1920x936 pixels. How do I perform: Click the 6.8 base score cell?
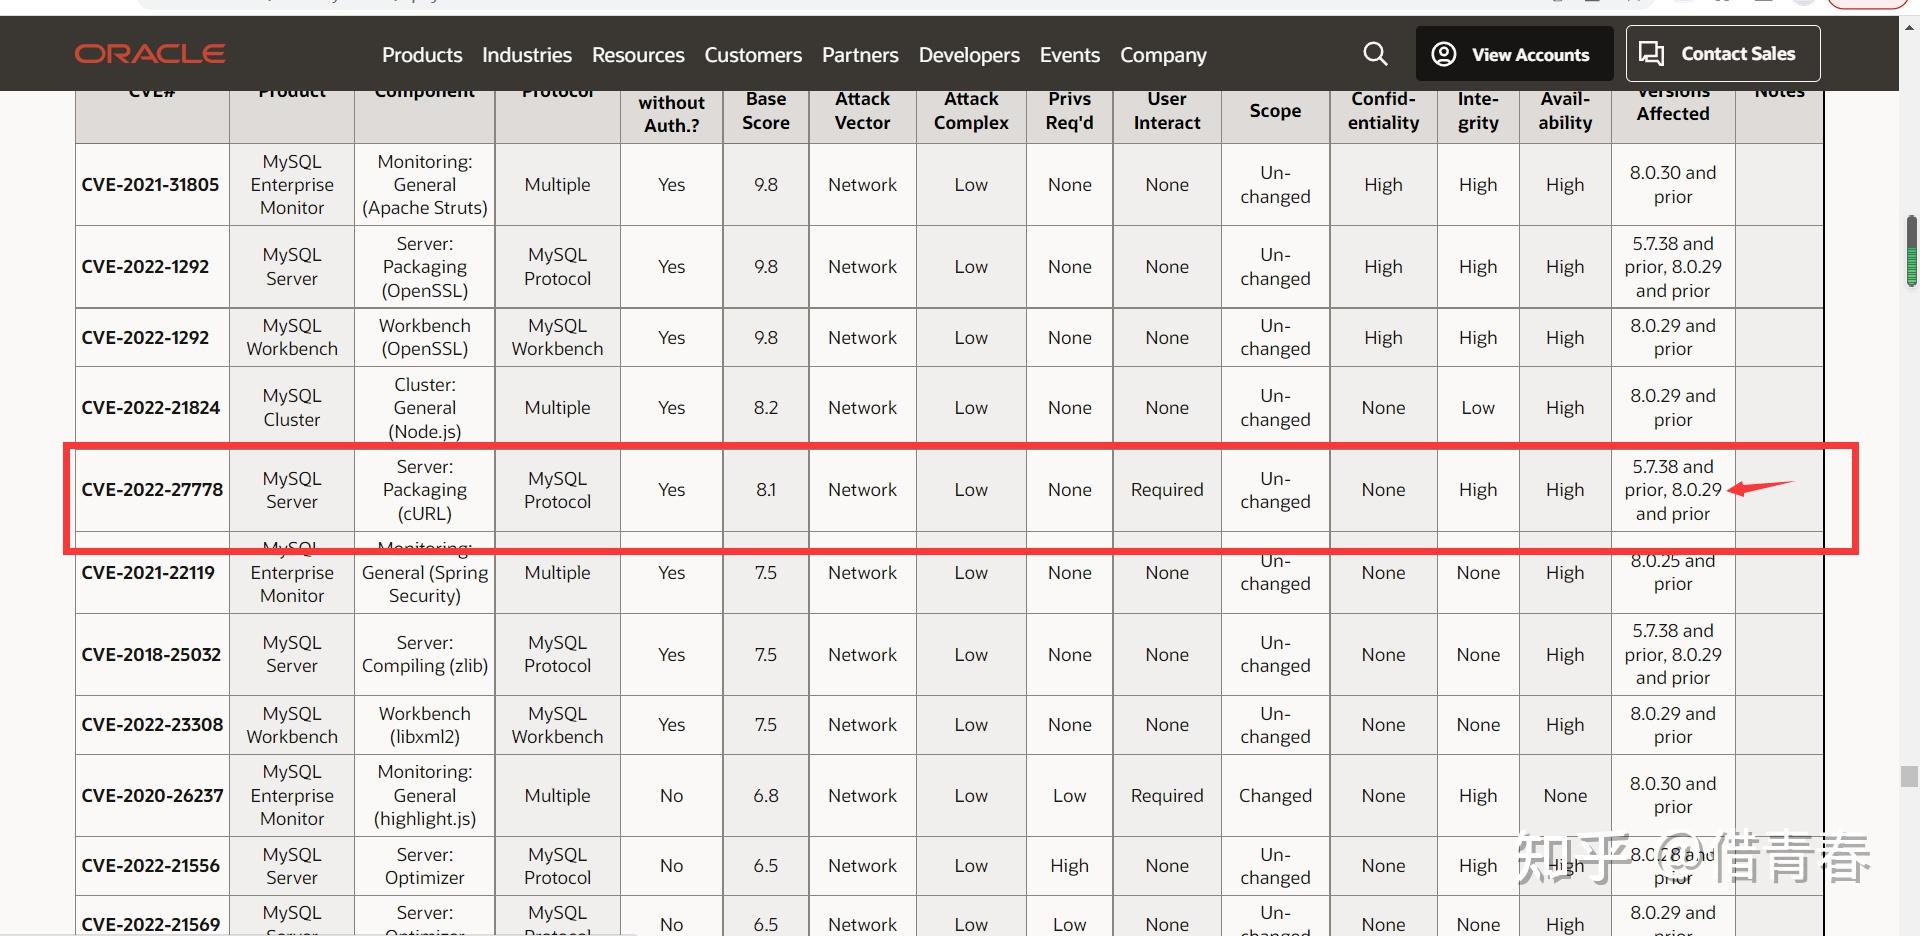766,796
